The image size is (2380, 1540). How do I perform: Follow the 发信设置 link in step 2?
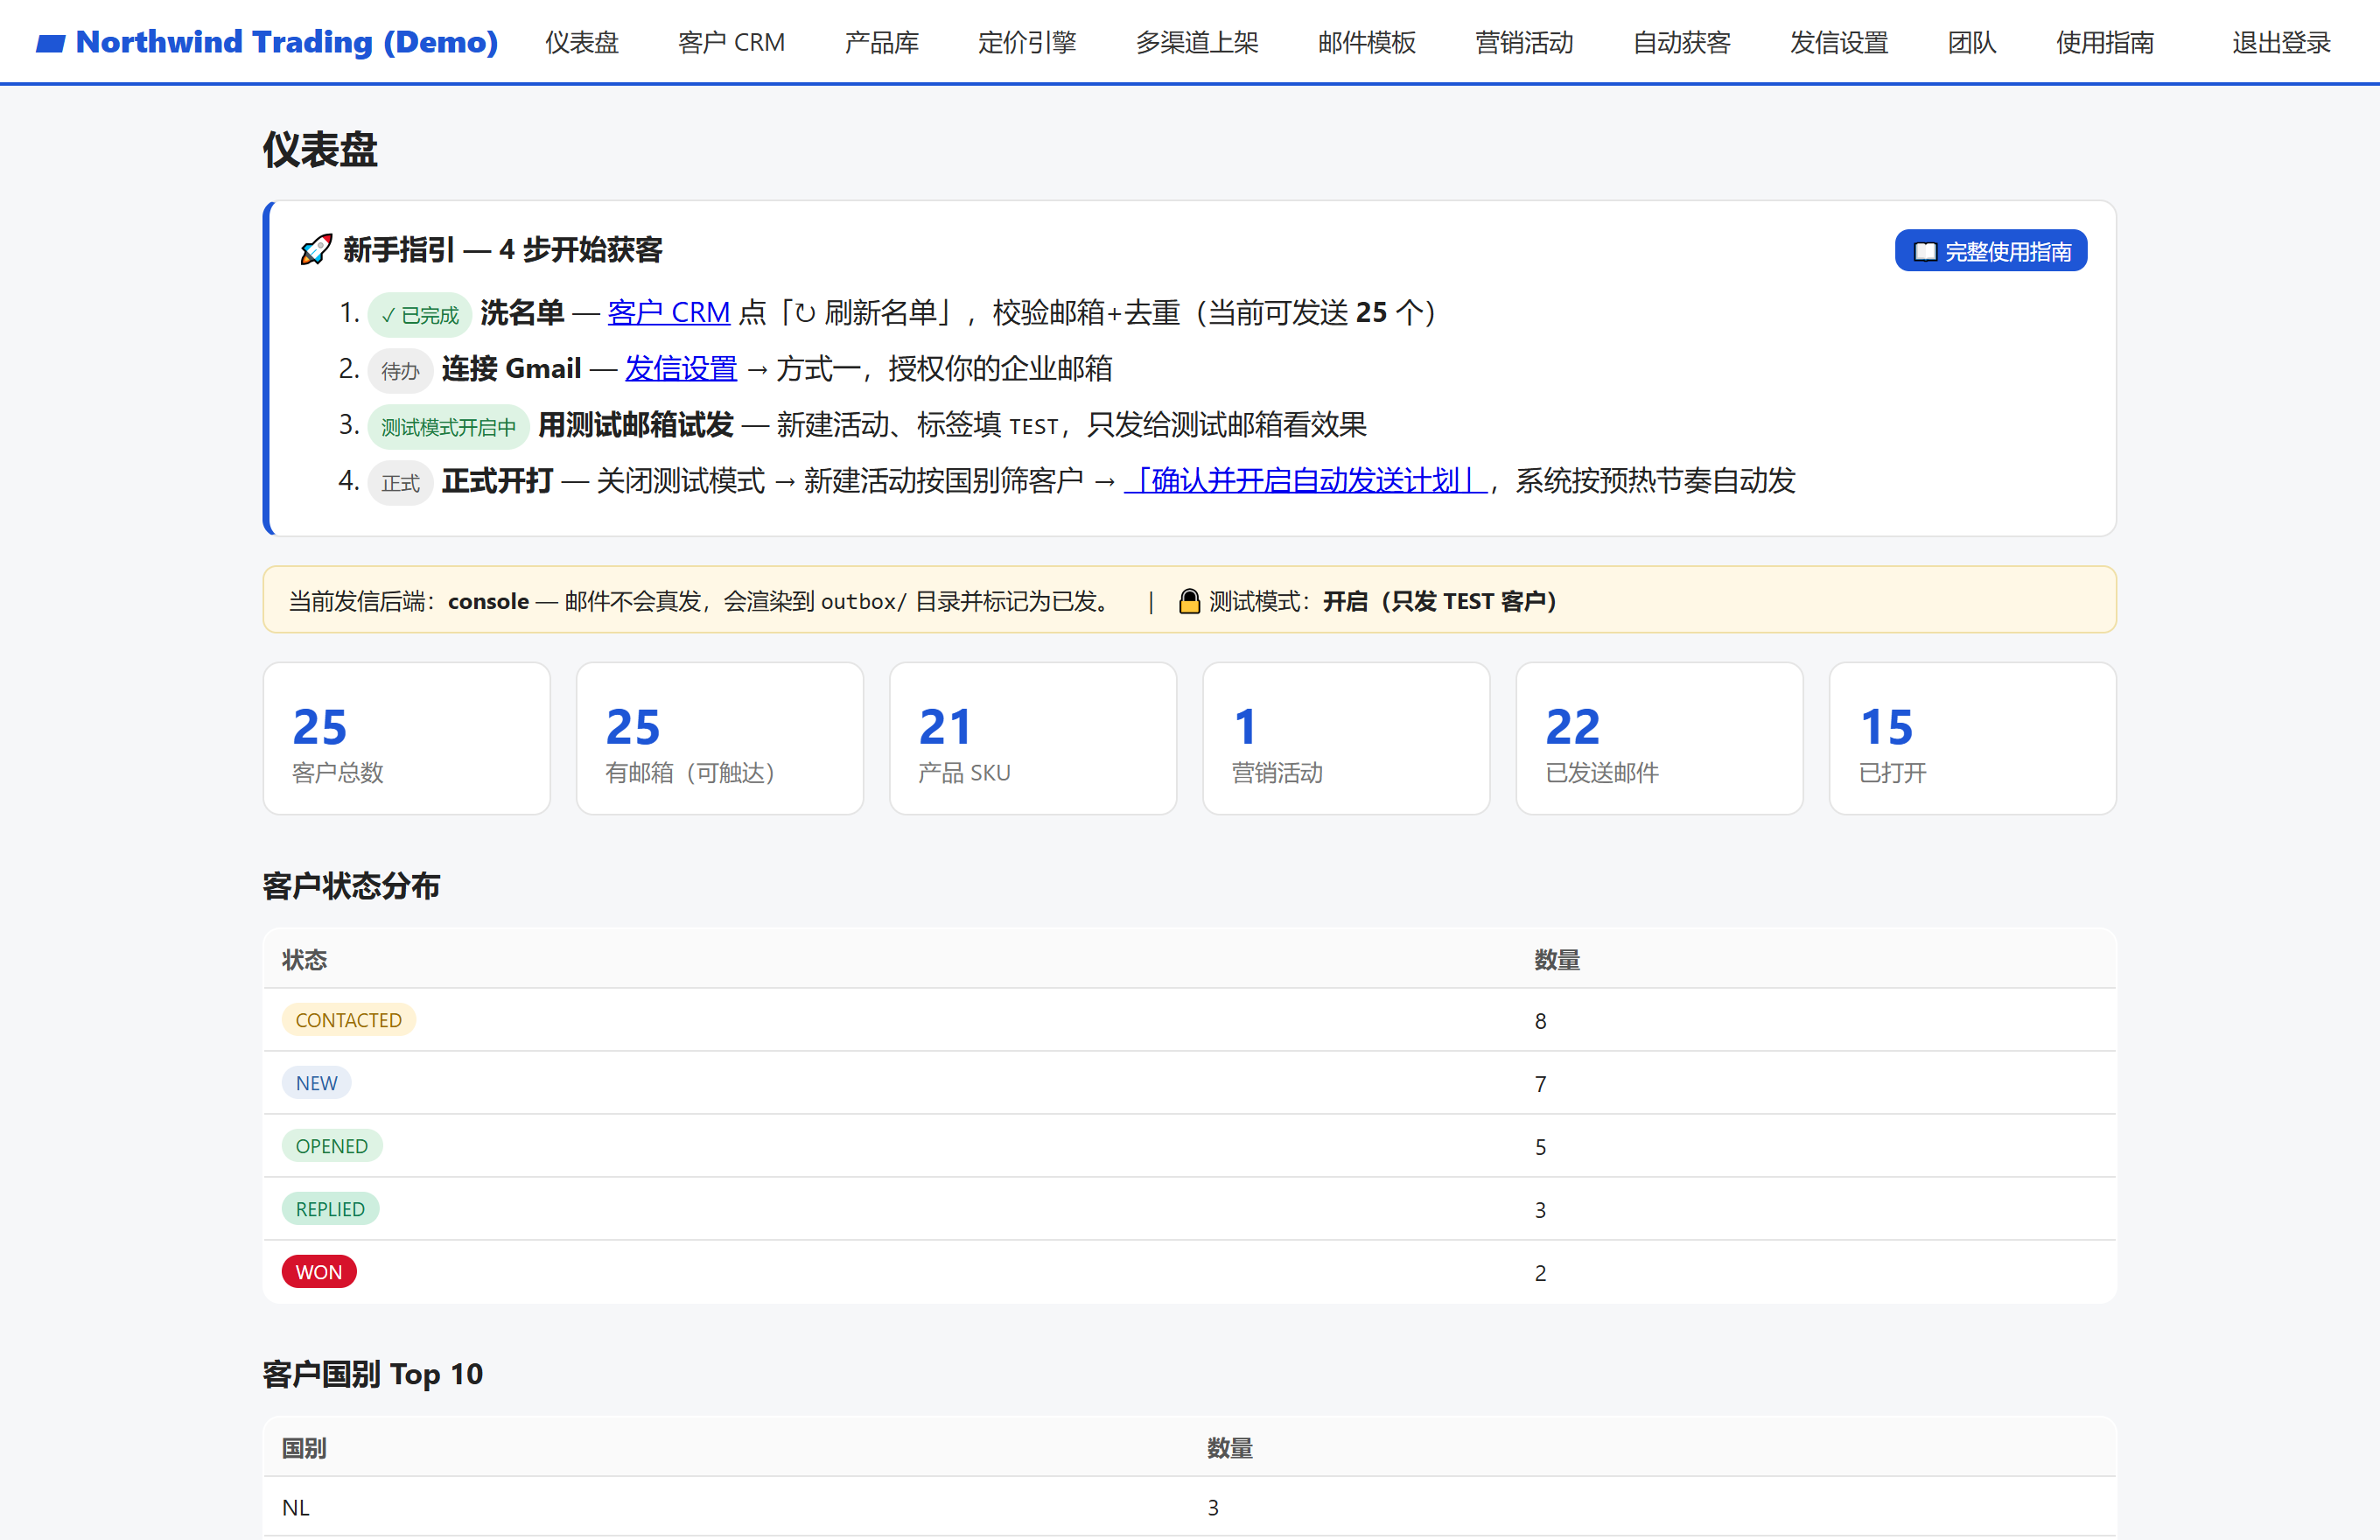680,369
